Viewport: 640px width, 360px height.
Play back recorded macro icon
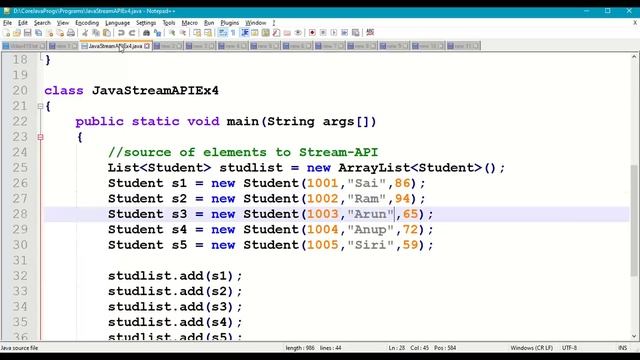click(x=334, y=32)
